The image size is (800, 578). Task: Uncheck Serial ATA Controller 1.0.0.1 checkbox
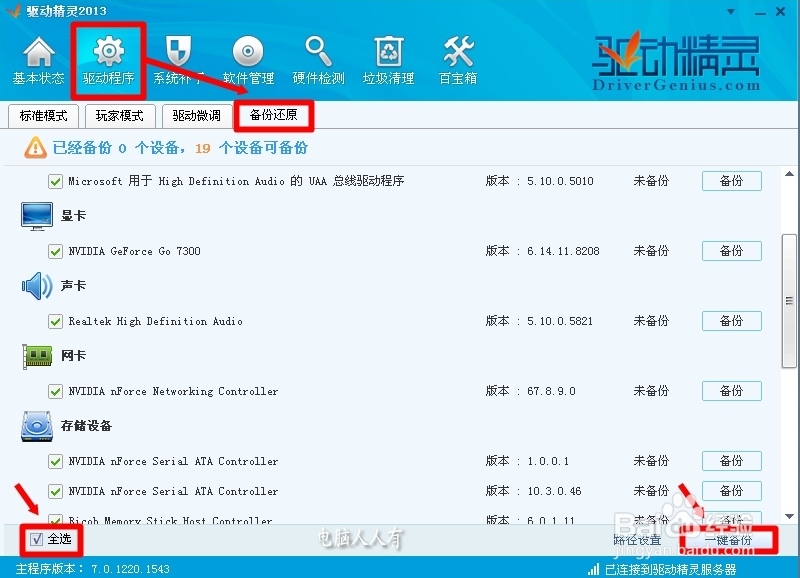click(x=55, y=461)
